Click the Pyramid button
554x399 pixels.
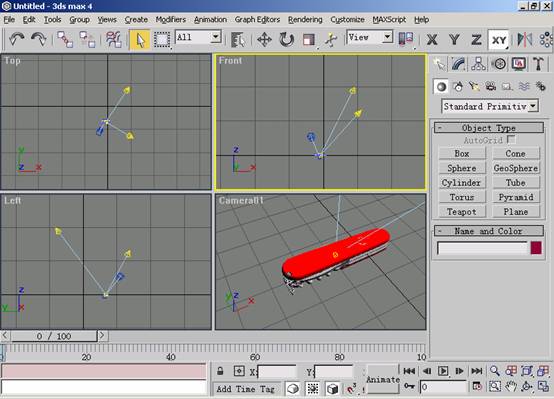[x=516, y=197]
